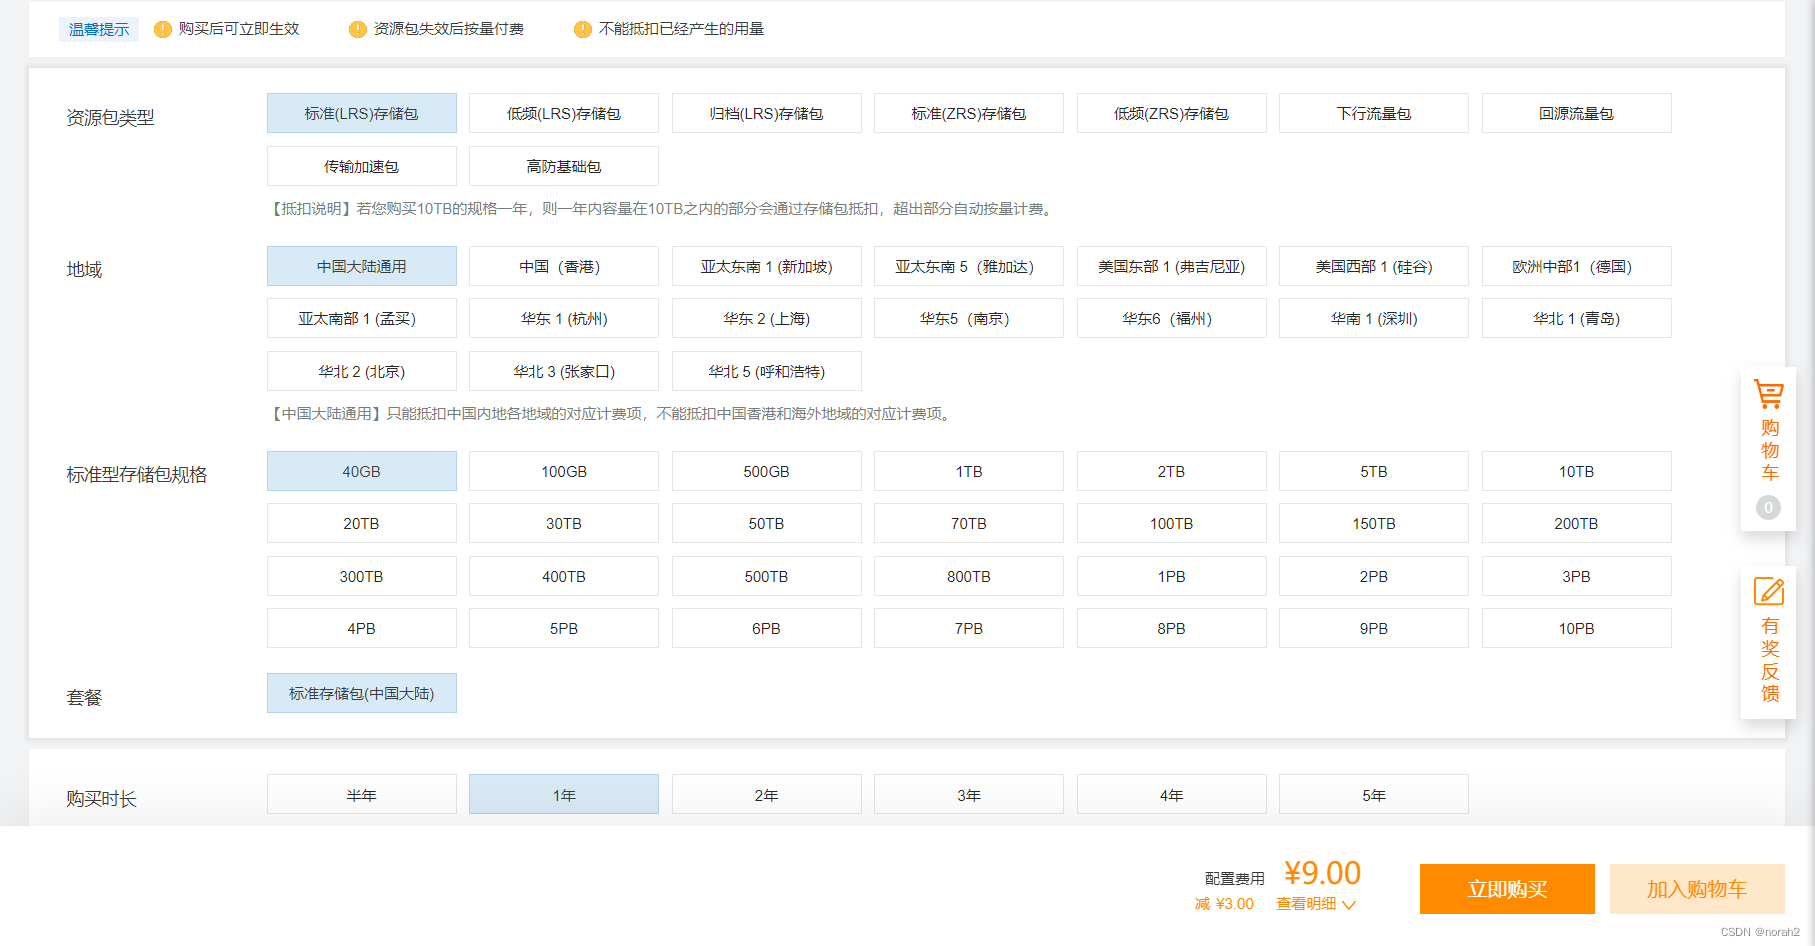This screenshot has width=1815, height=946.
Task: Choose region 华东5（南京）
Action: (x=969, y=318)
